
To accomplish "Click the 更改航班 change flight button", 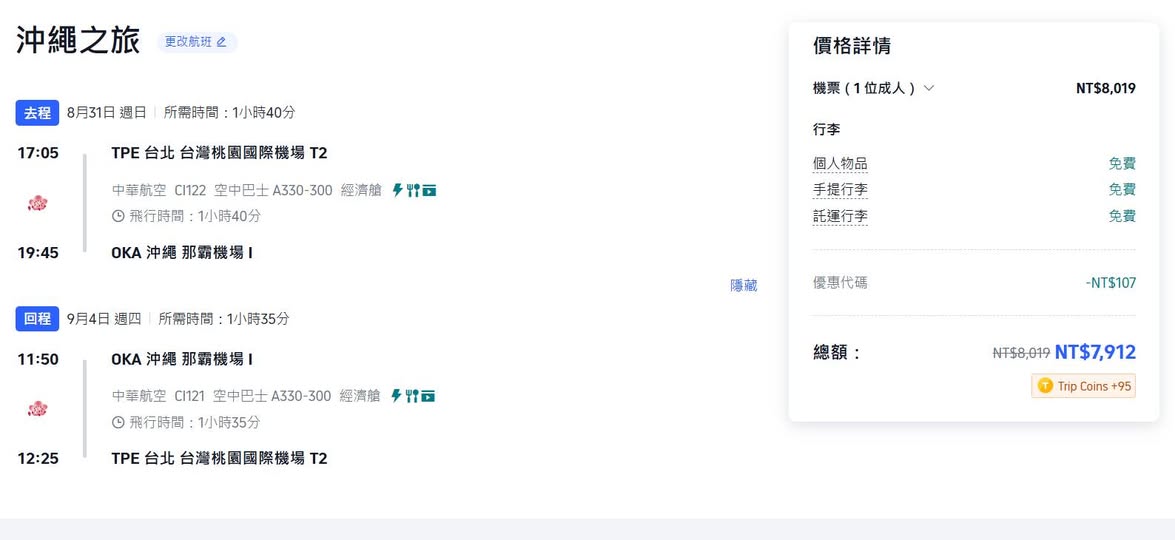I will coord(196,42).
